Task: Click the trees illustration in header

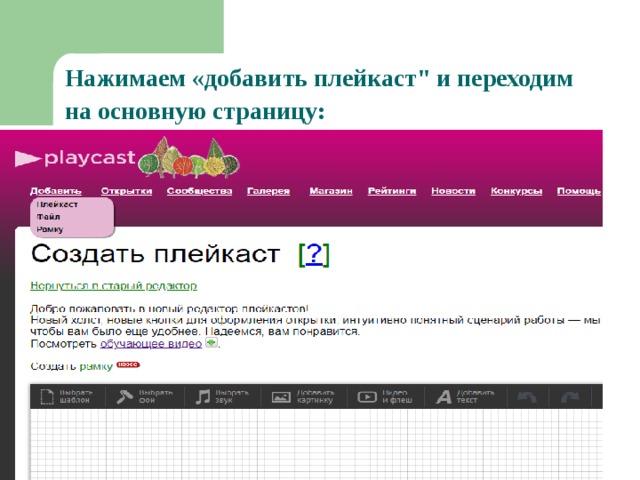Action: coord(189,158)
